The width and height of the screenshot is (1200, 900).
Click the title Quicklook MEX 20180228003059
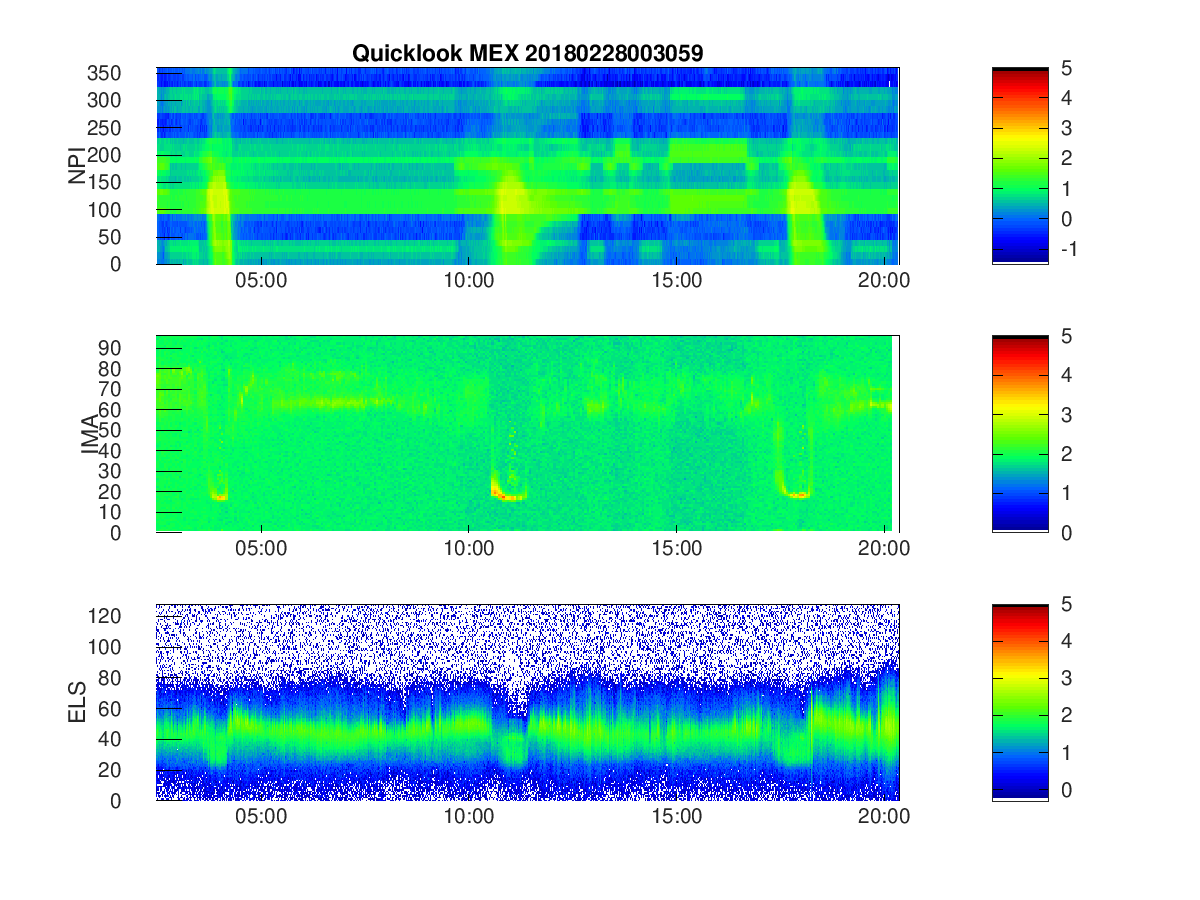[x=527, y=53]
